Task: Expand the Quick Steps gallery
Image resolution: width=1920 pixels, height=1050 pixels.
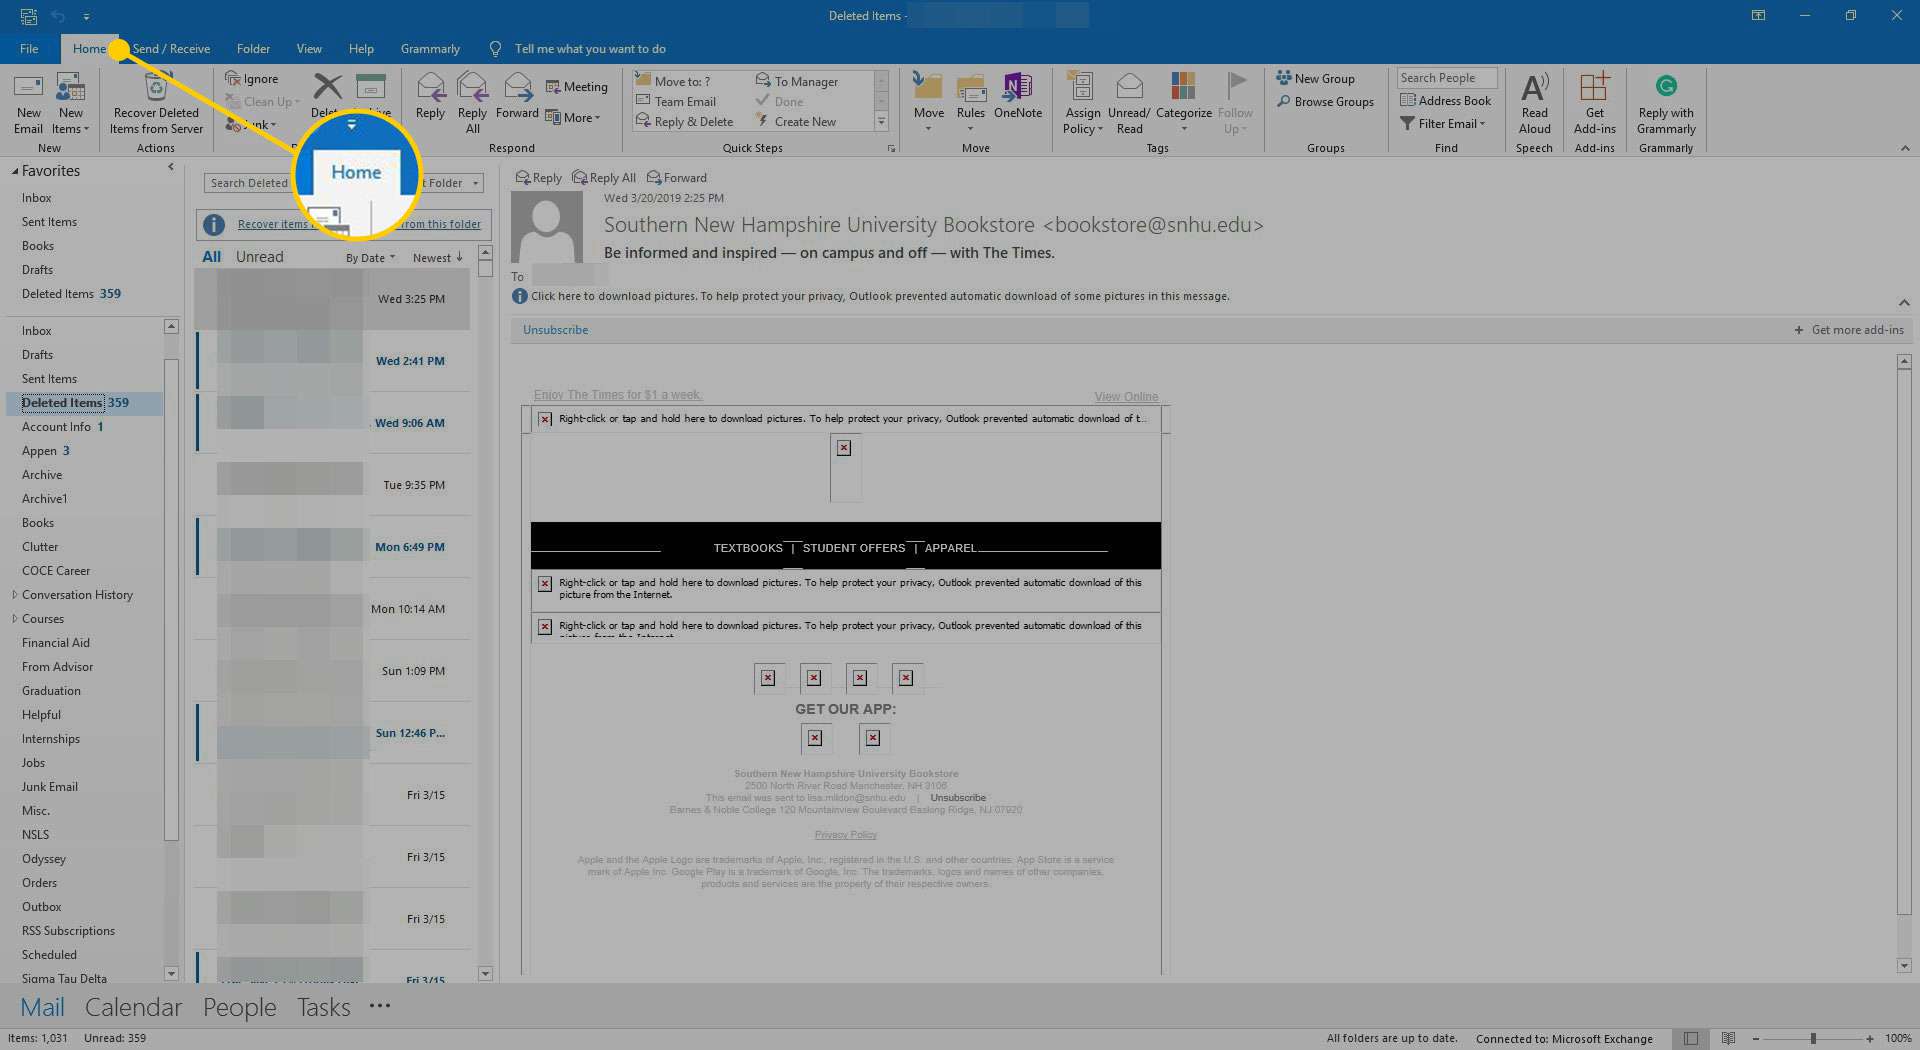Action: point(881,122)
